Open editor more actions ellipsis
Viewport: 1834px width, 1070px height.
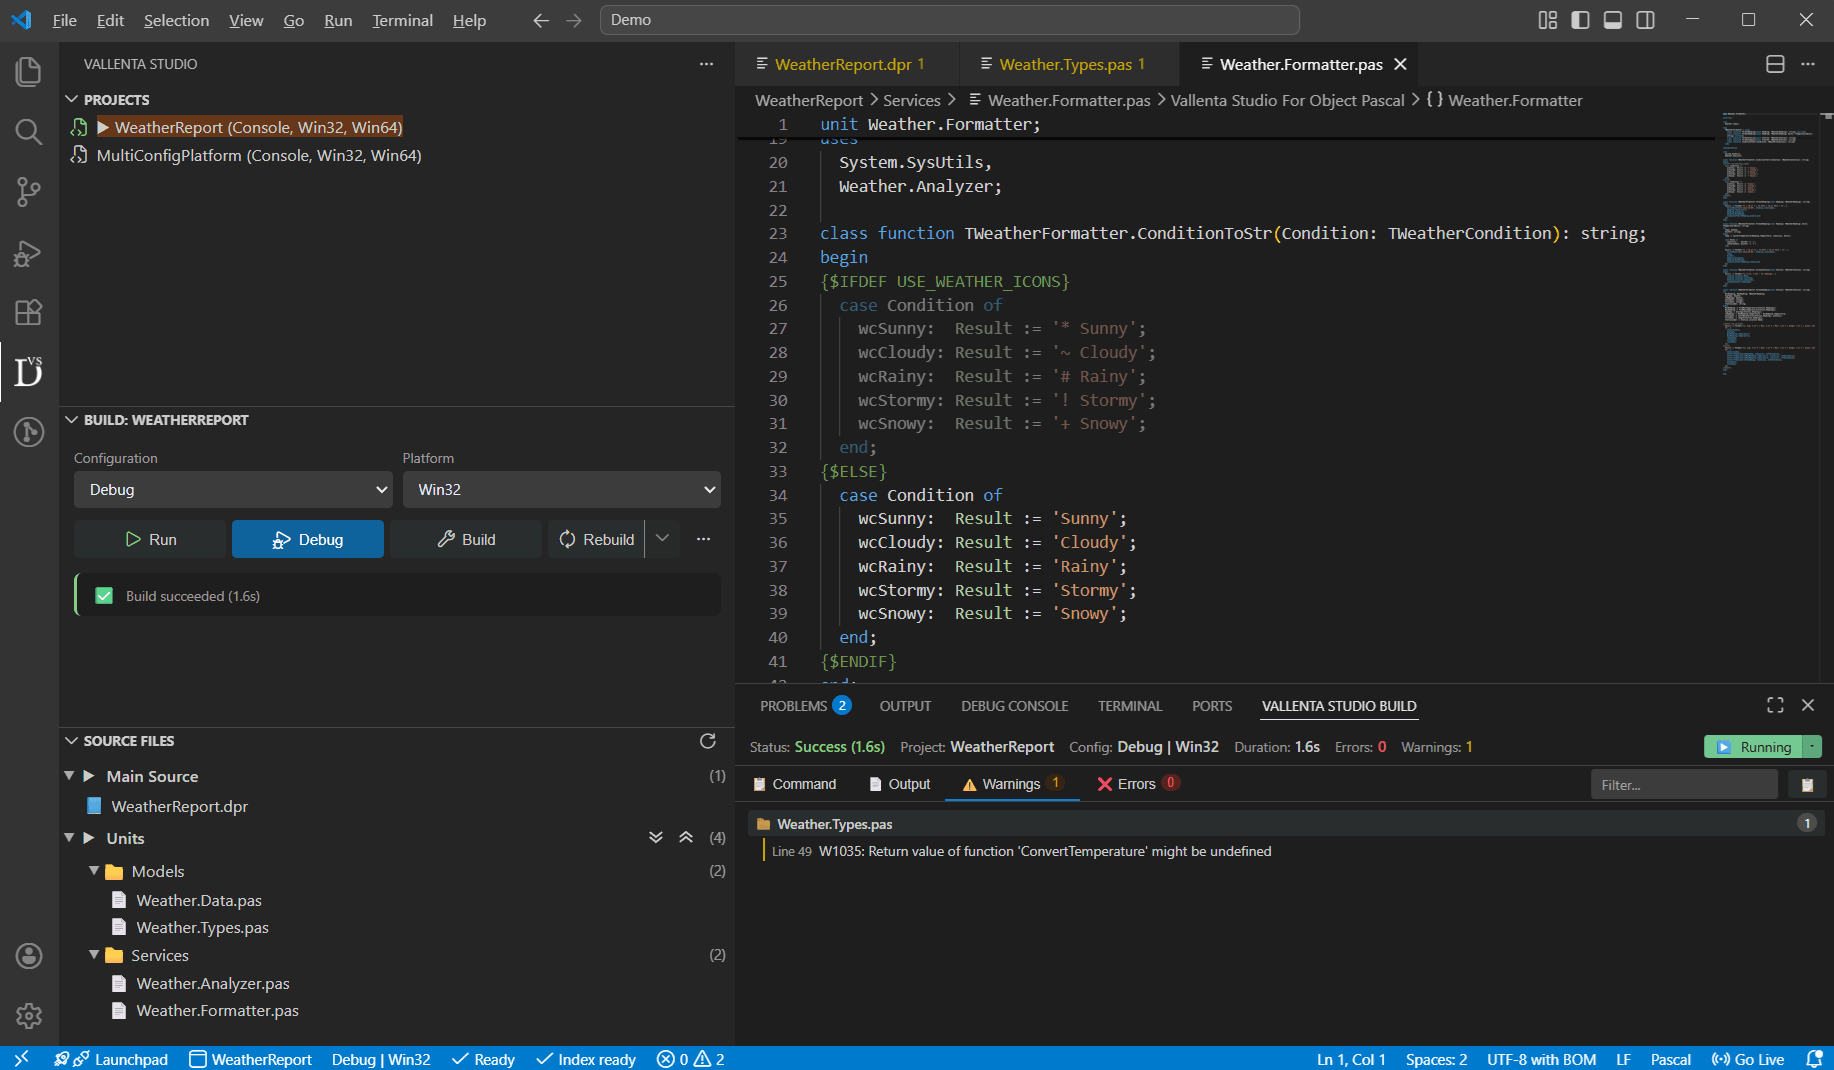(x=1808, y=64)
